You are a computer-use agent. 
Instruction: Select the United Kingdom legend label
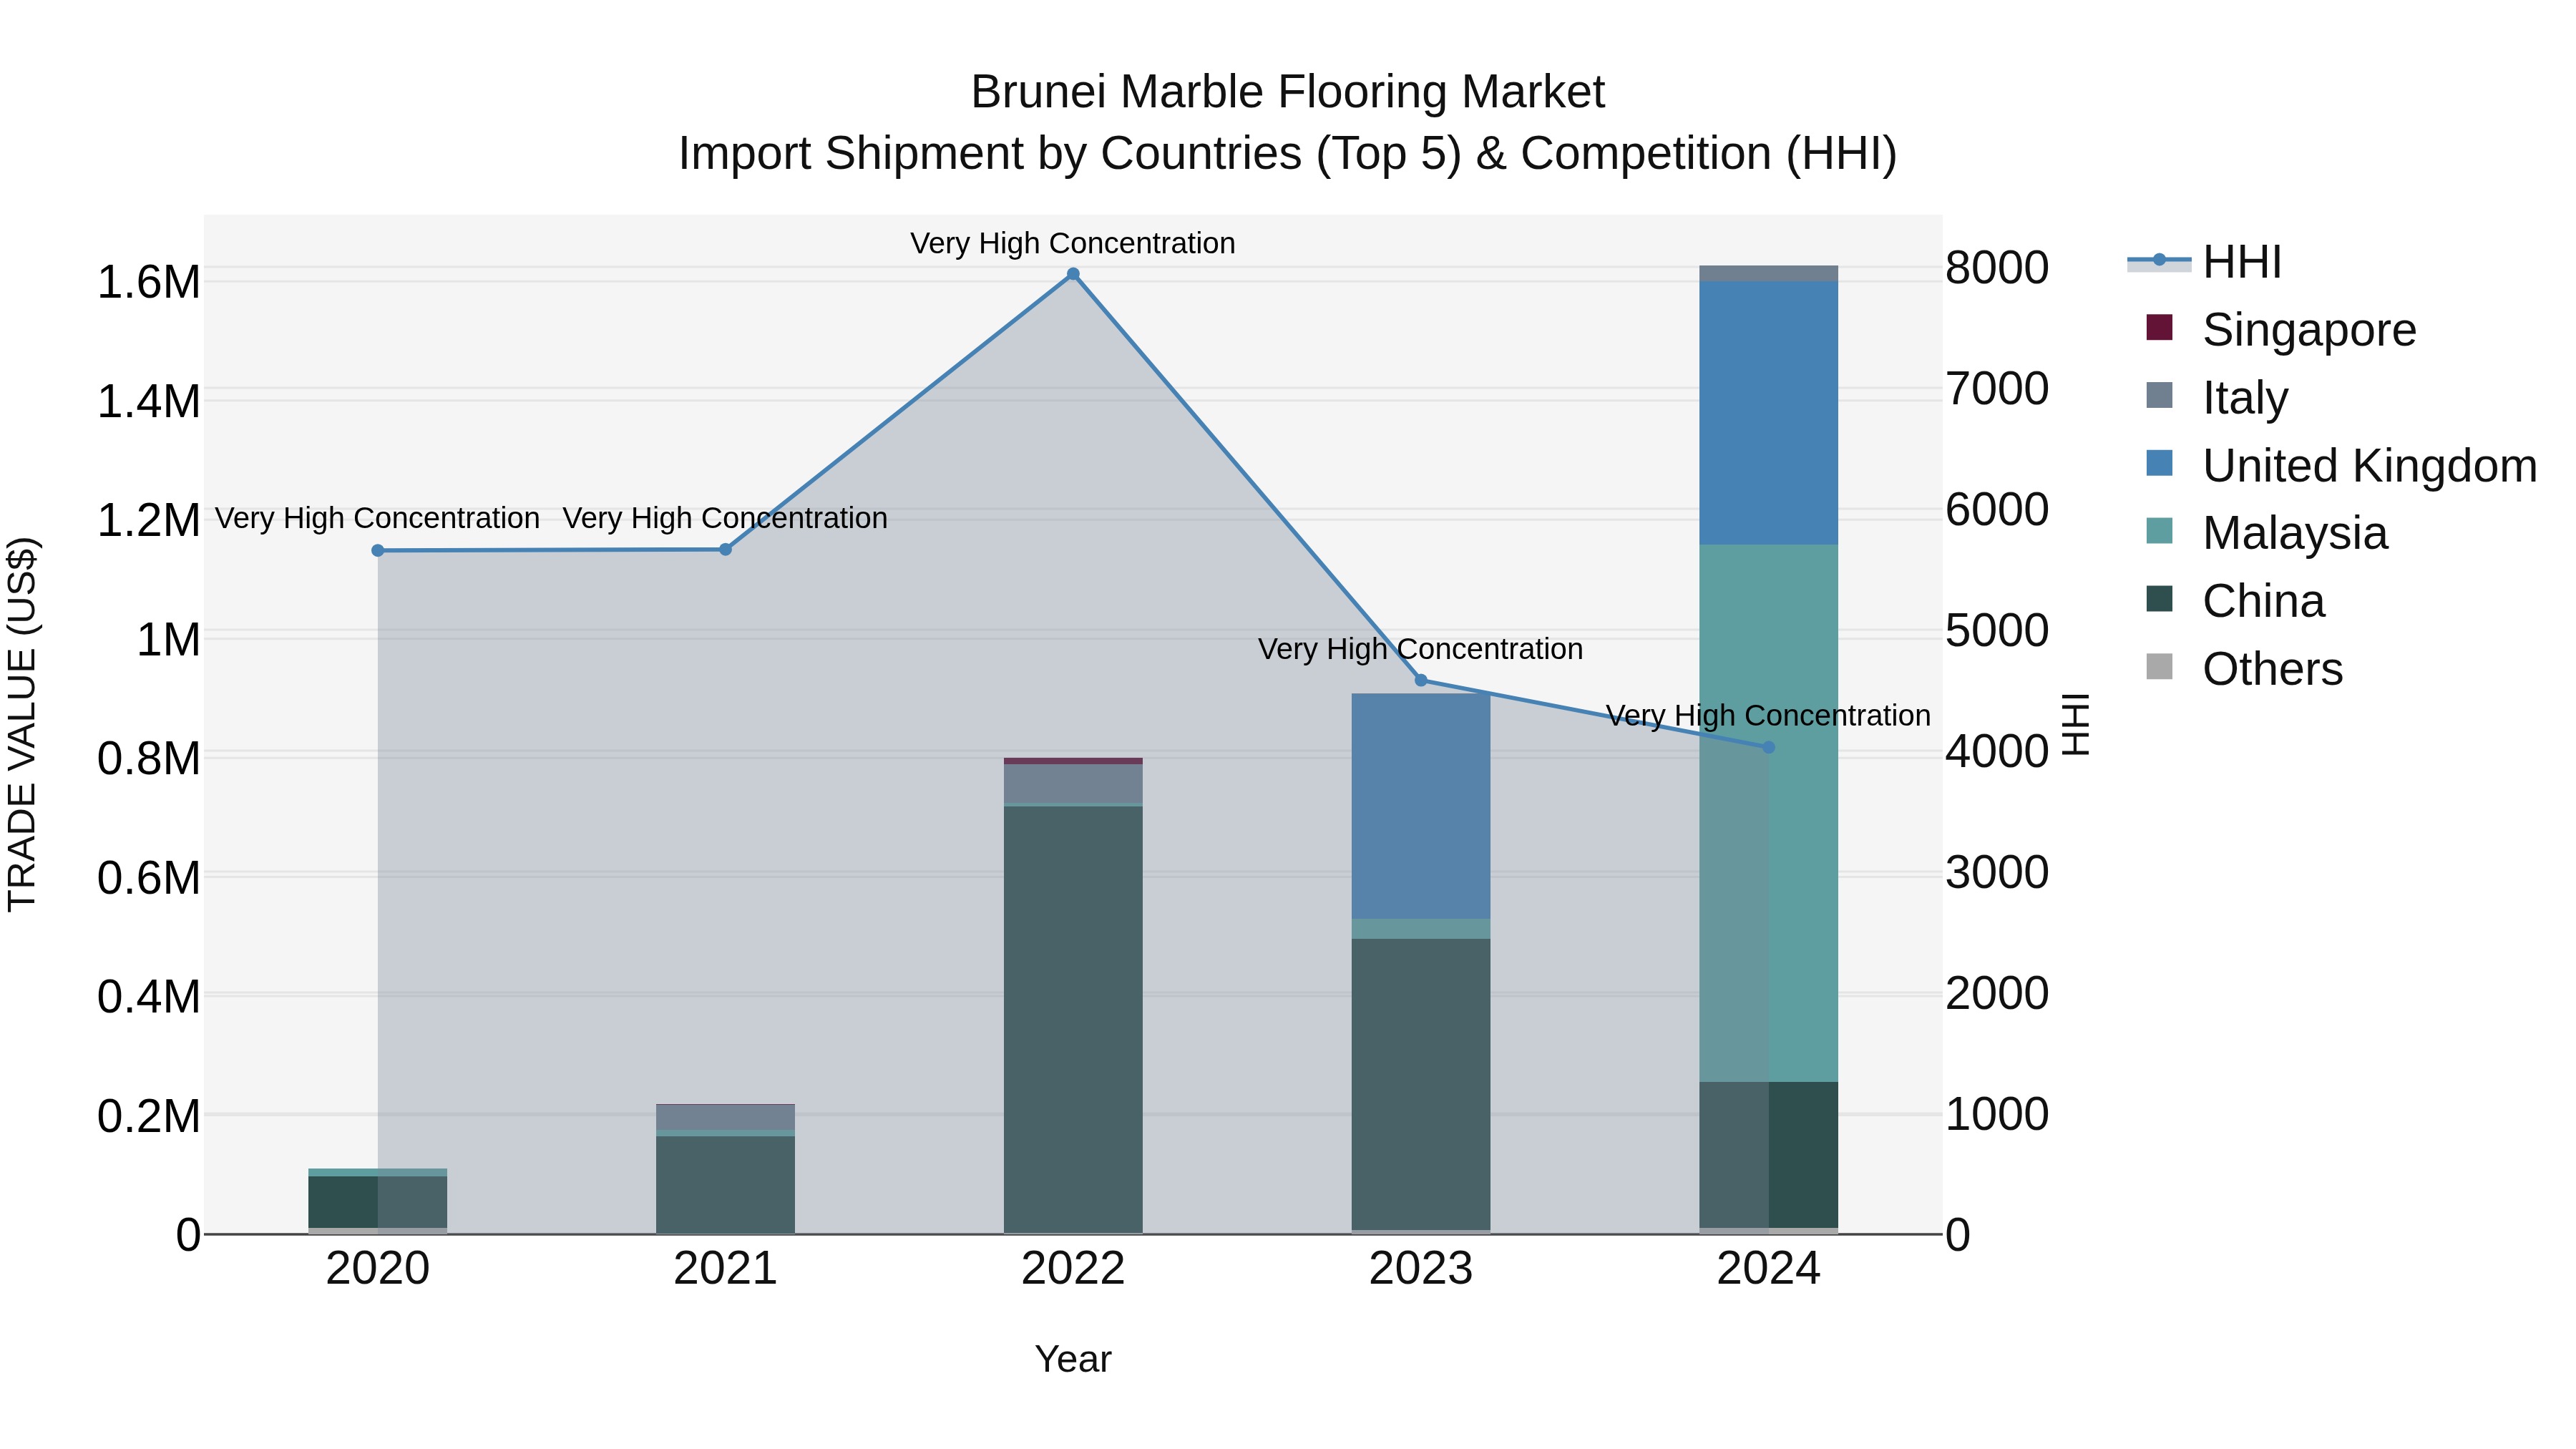pyautogui.click(x=2370, y=466)
